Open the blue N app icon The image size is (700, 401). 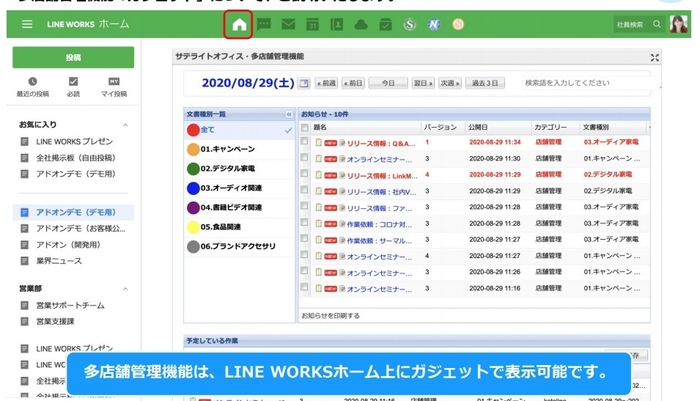(434, 24)
